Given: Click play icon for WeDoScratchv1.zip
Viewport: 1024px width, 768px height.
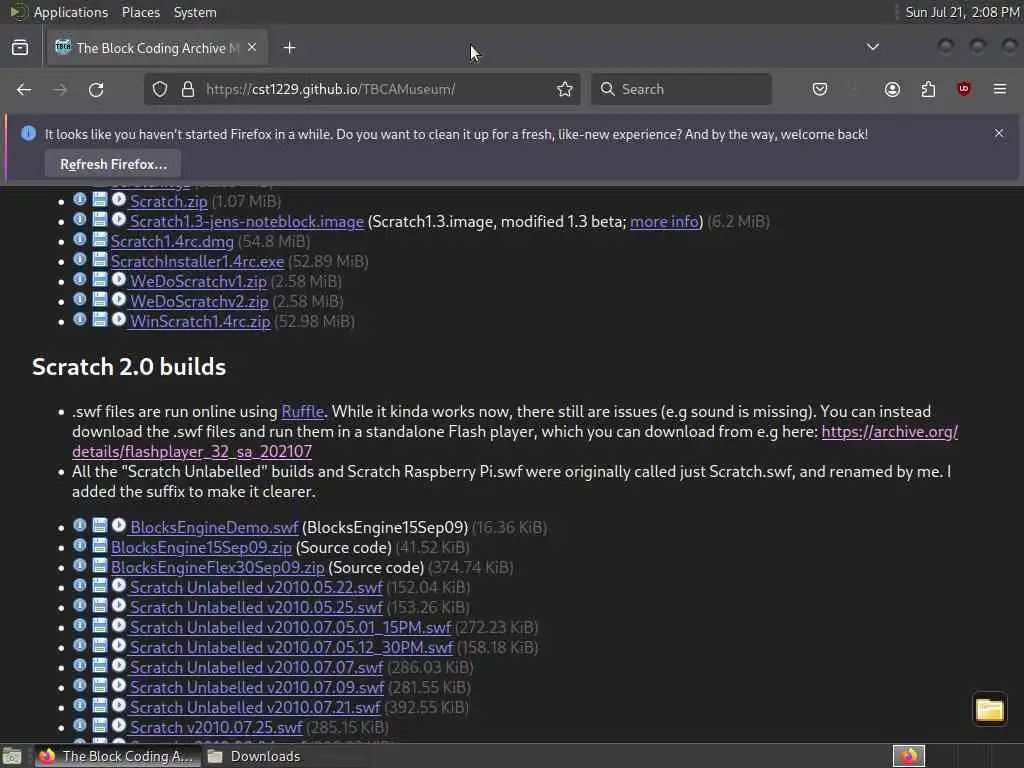Looking at the screenshot, I should 119,280.
